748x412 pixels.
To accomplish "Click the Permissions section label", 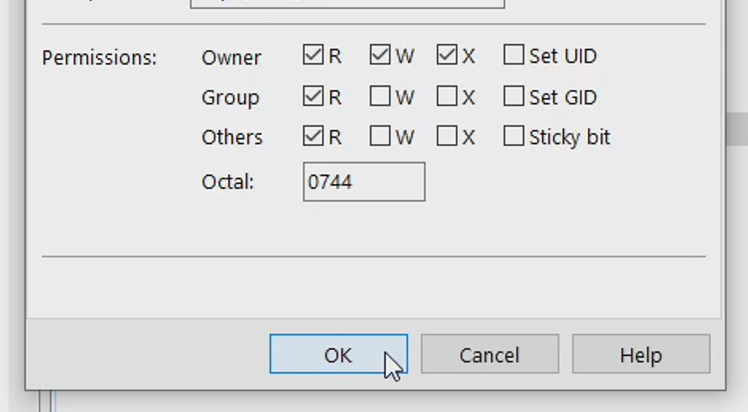I will pyautogui.click(x=99, y=58).
